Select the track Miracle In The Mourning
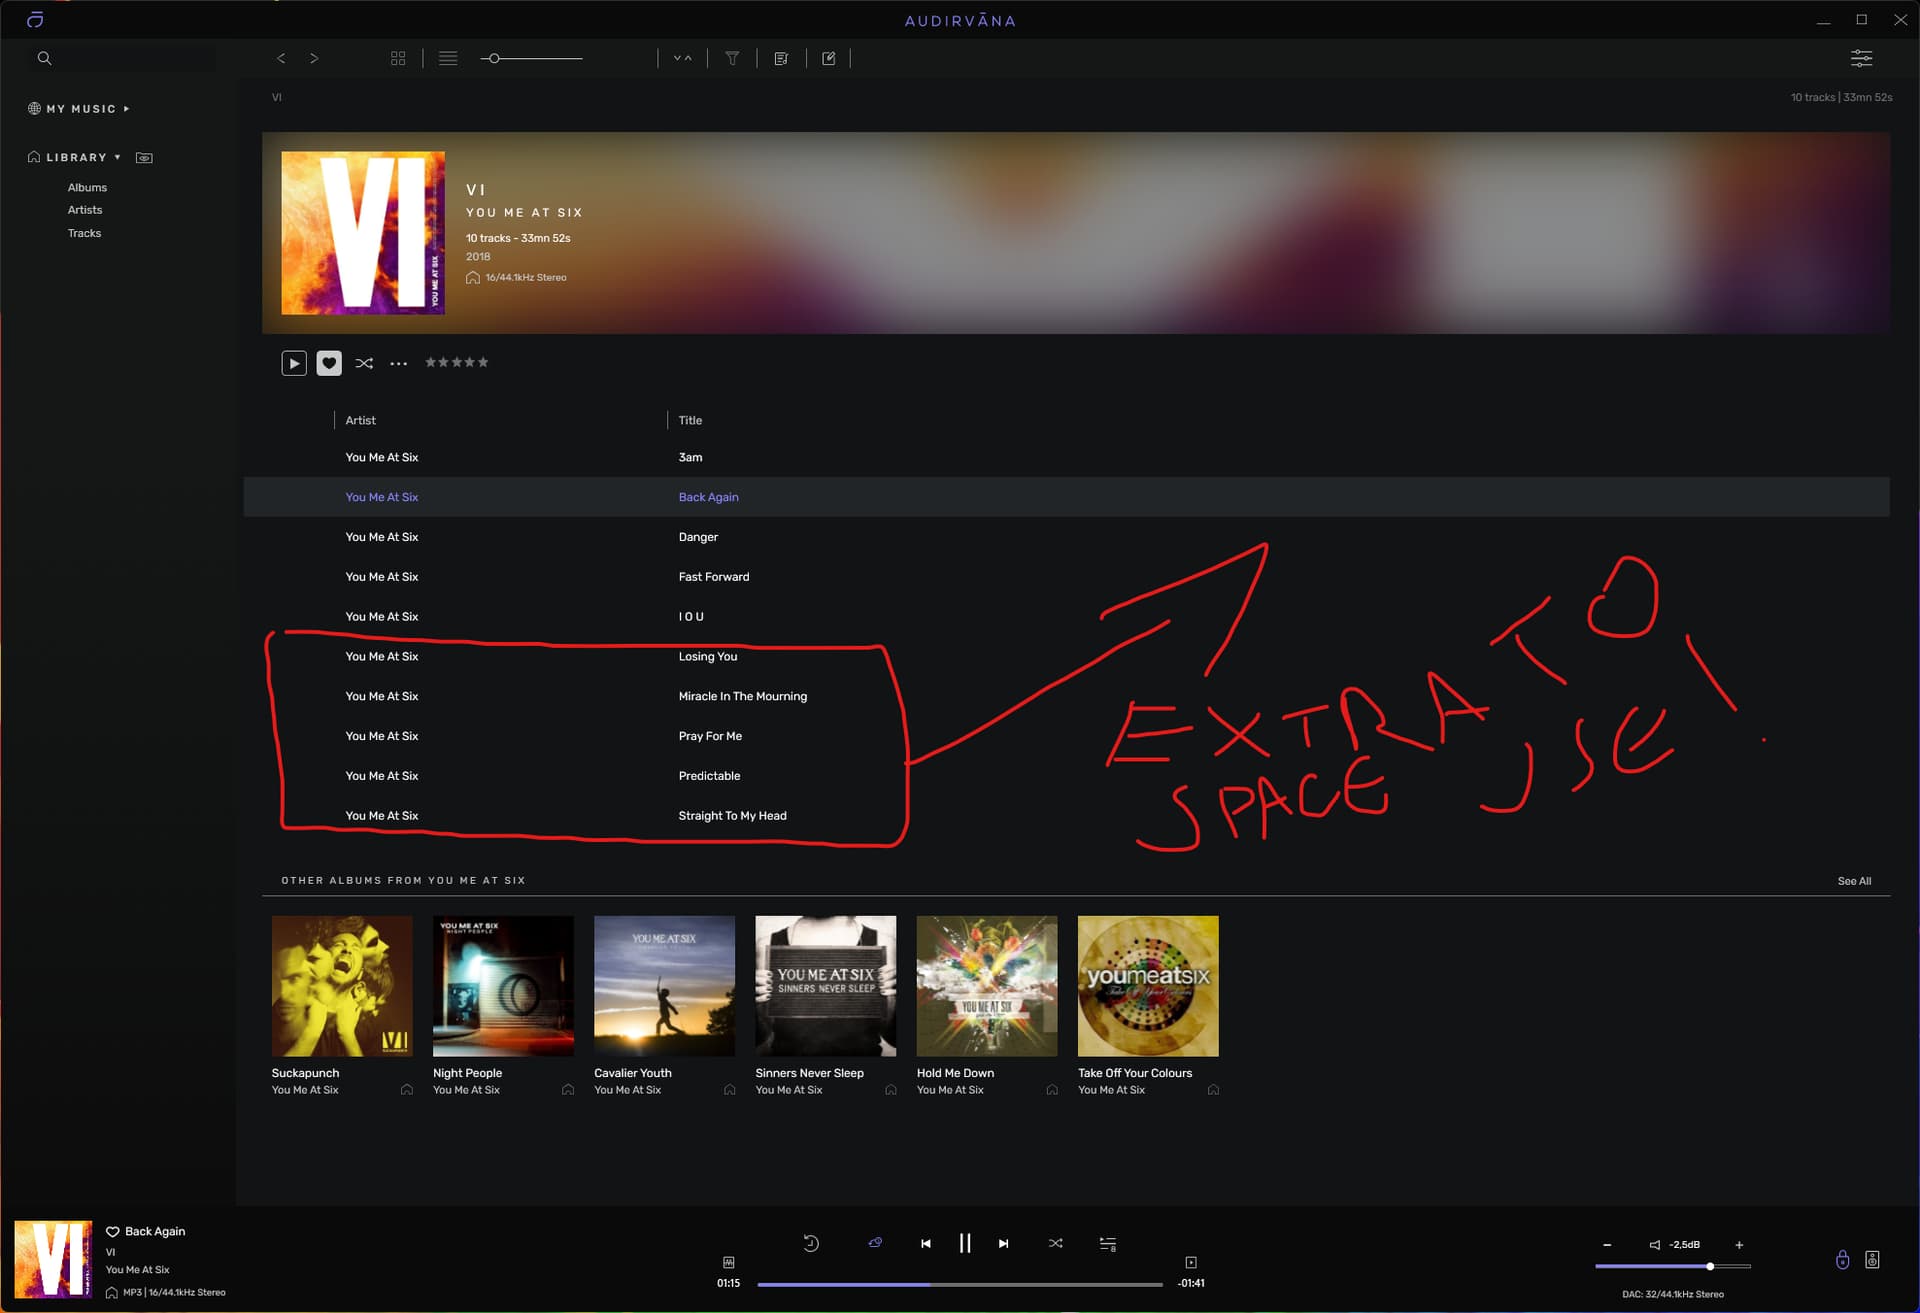The width and height of the screenshot is (1920, 1313). pos(1066,696)
